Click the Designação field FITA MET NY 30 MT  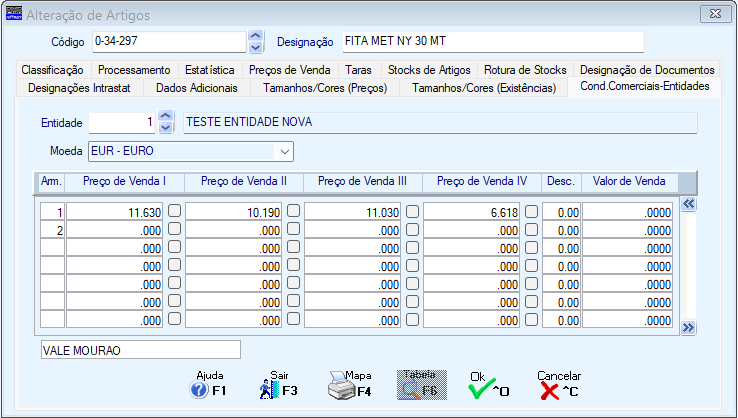tap(493, 41)
